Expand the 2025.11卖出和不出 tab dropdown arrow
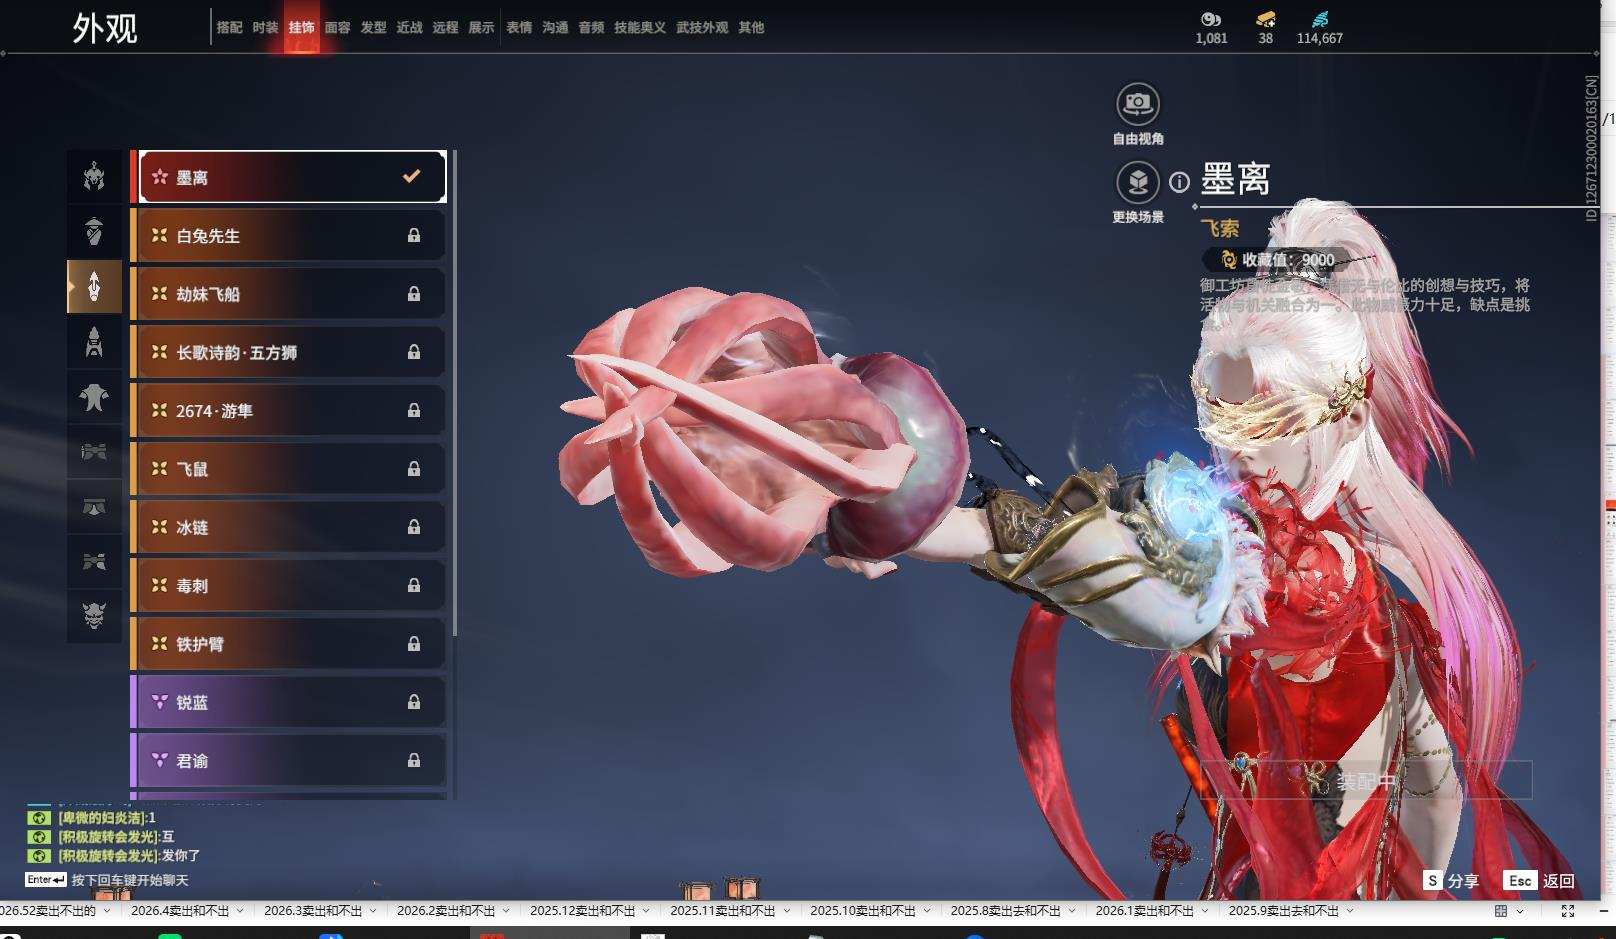This screenshot has height=939, width=1616. 786,911
